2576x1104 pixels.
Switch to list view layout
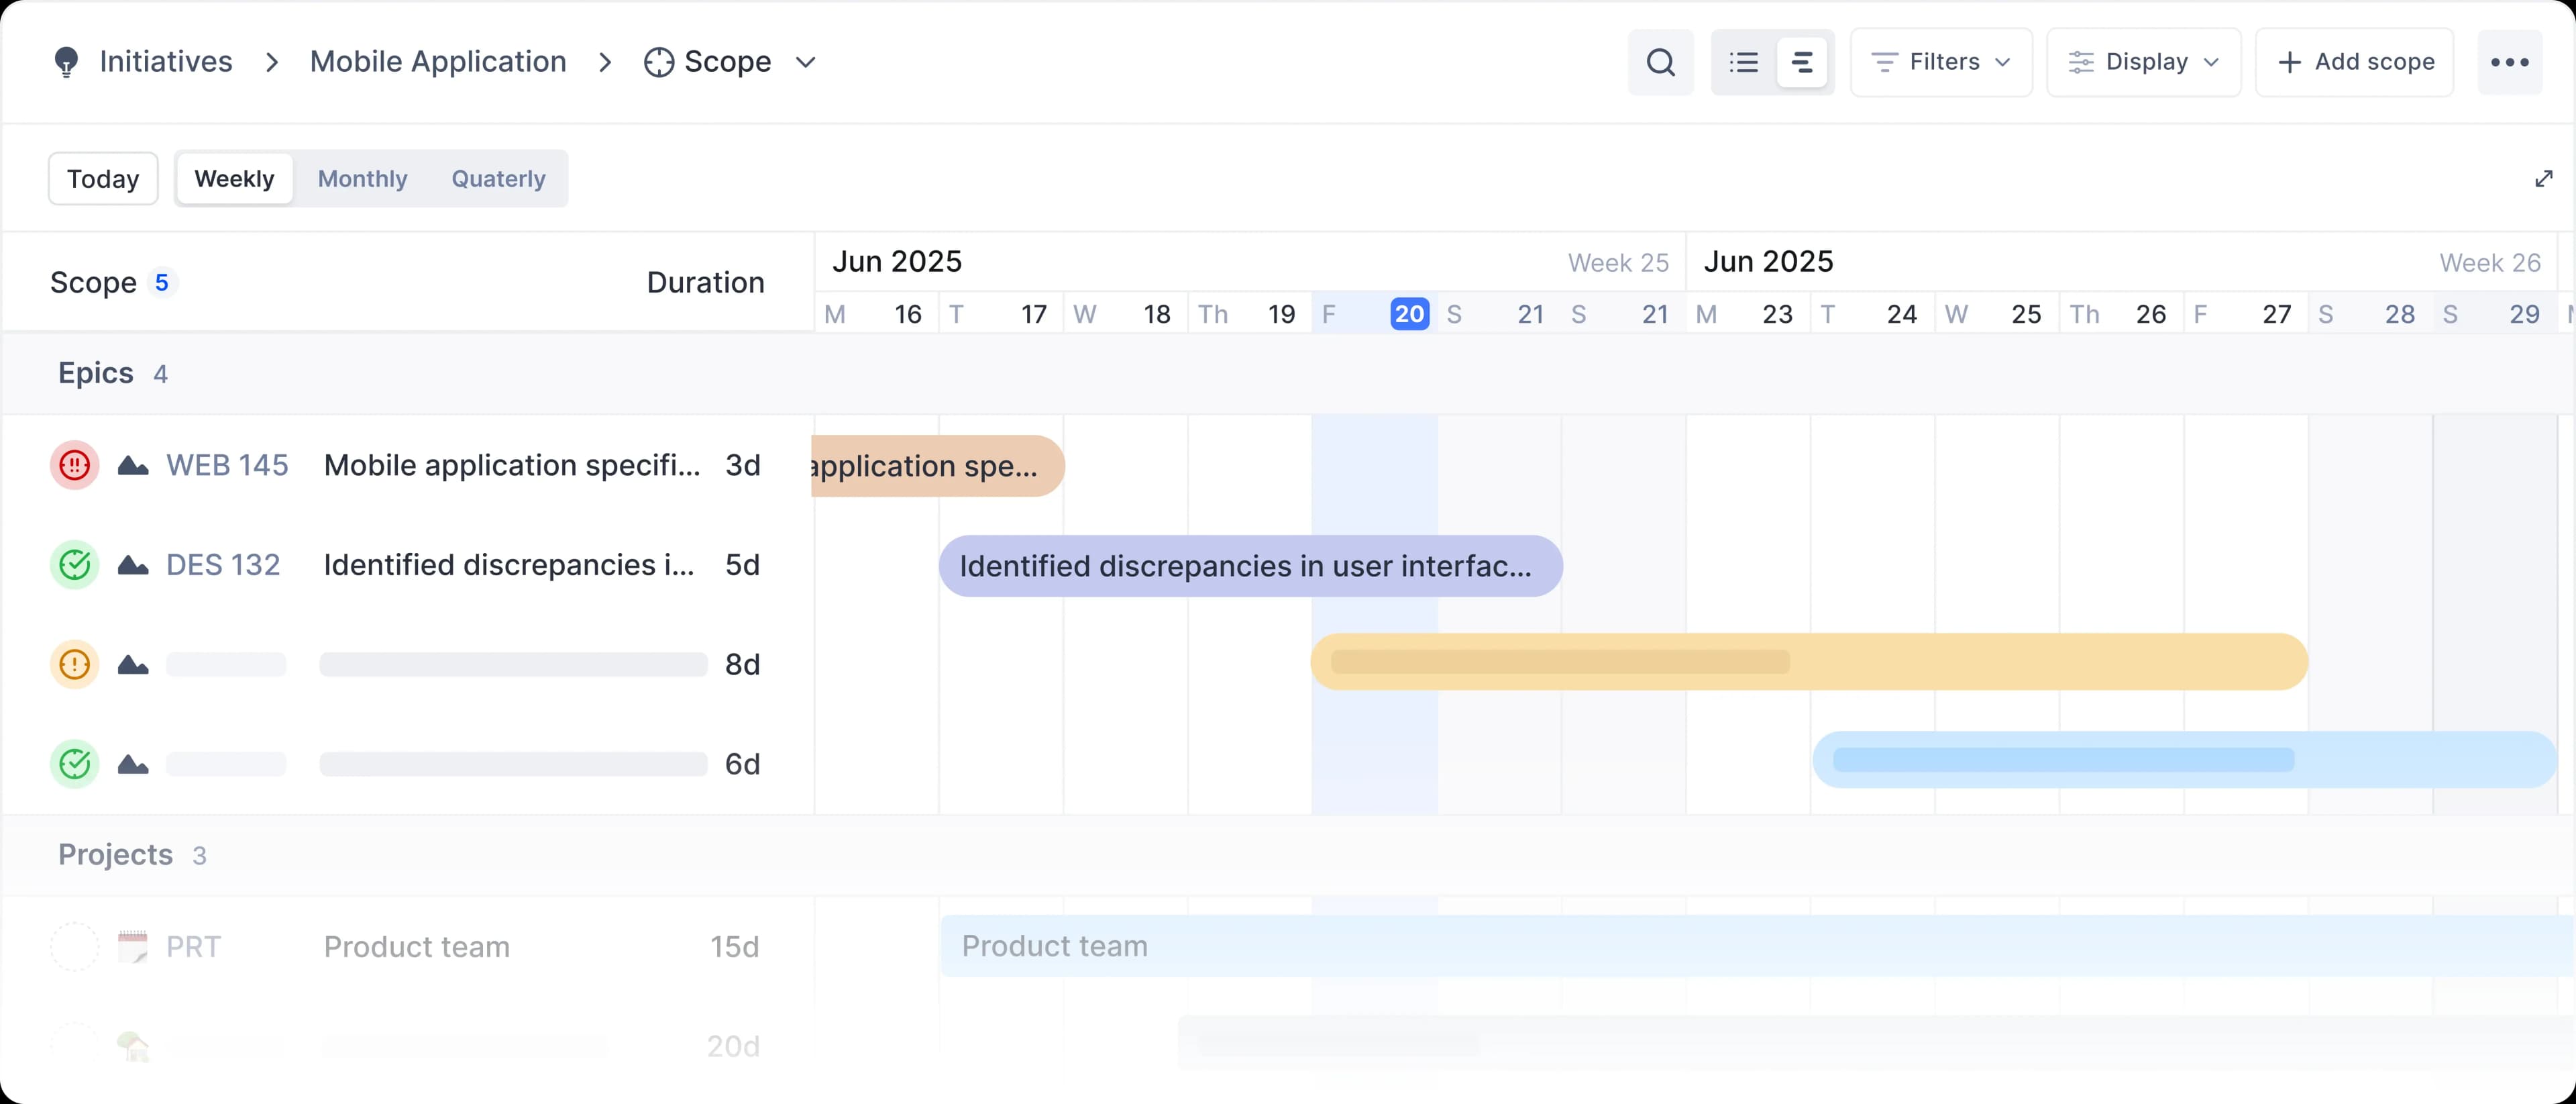1743,62
